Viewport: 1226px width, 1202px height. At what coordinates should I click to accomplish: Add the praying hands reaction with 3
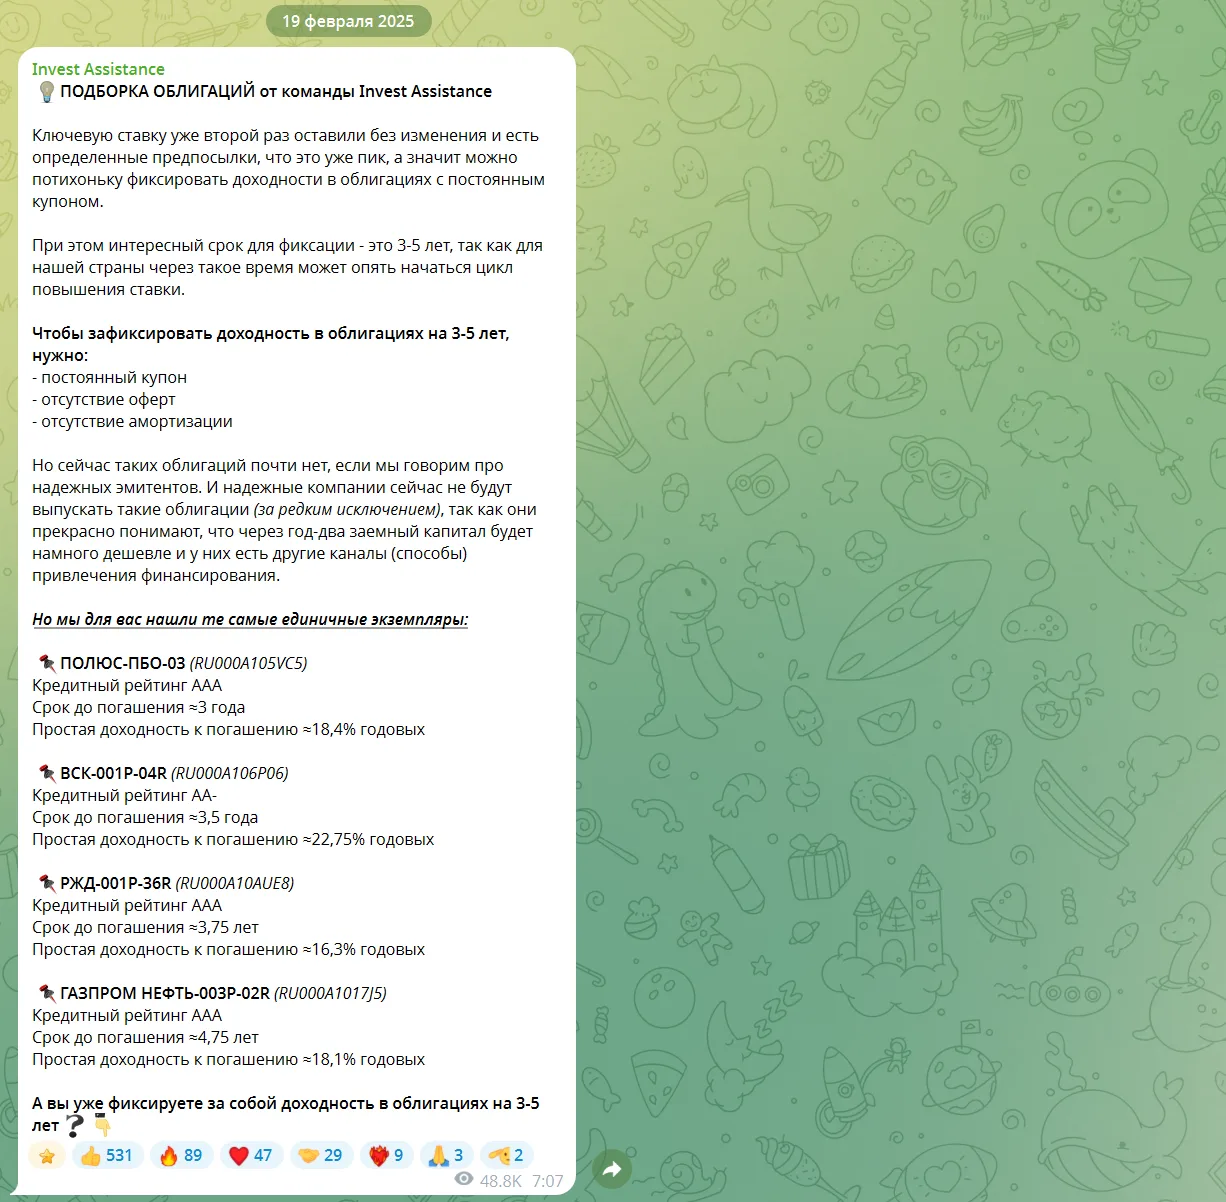pos(446,1155)
